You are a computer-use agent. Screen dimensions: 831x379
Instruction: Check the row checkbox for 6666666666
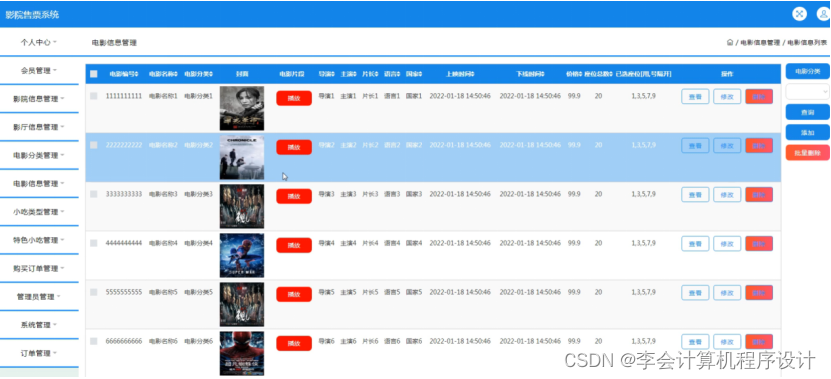[x=94, y=341]
